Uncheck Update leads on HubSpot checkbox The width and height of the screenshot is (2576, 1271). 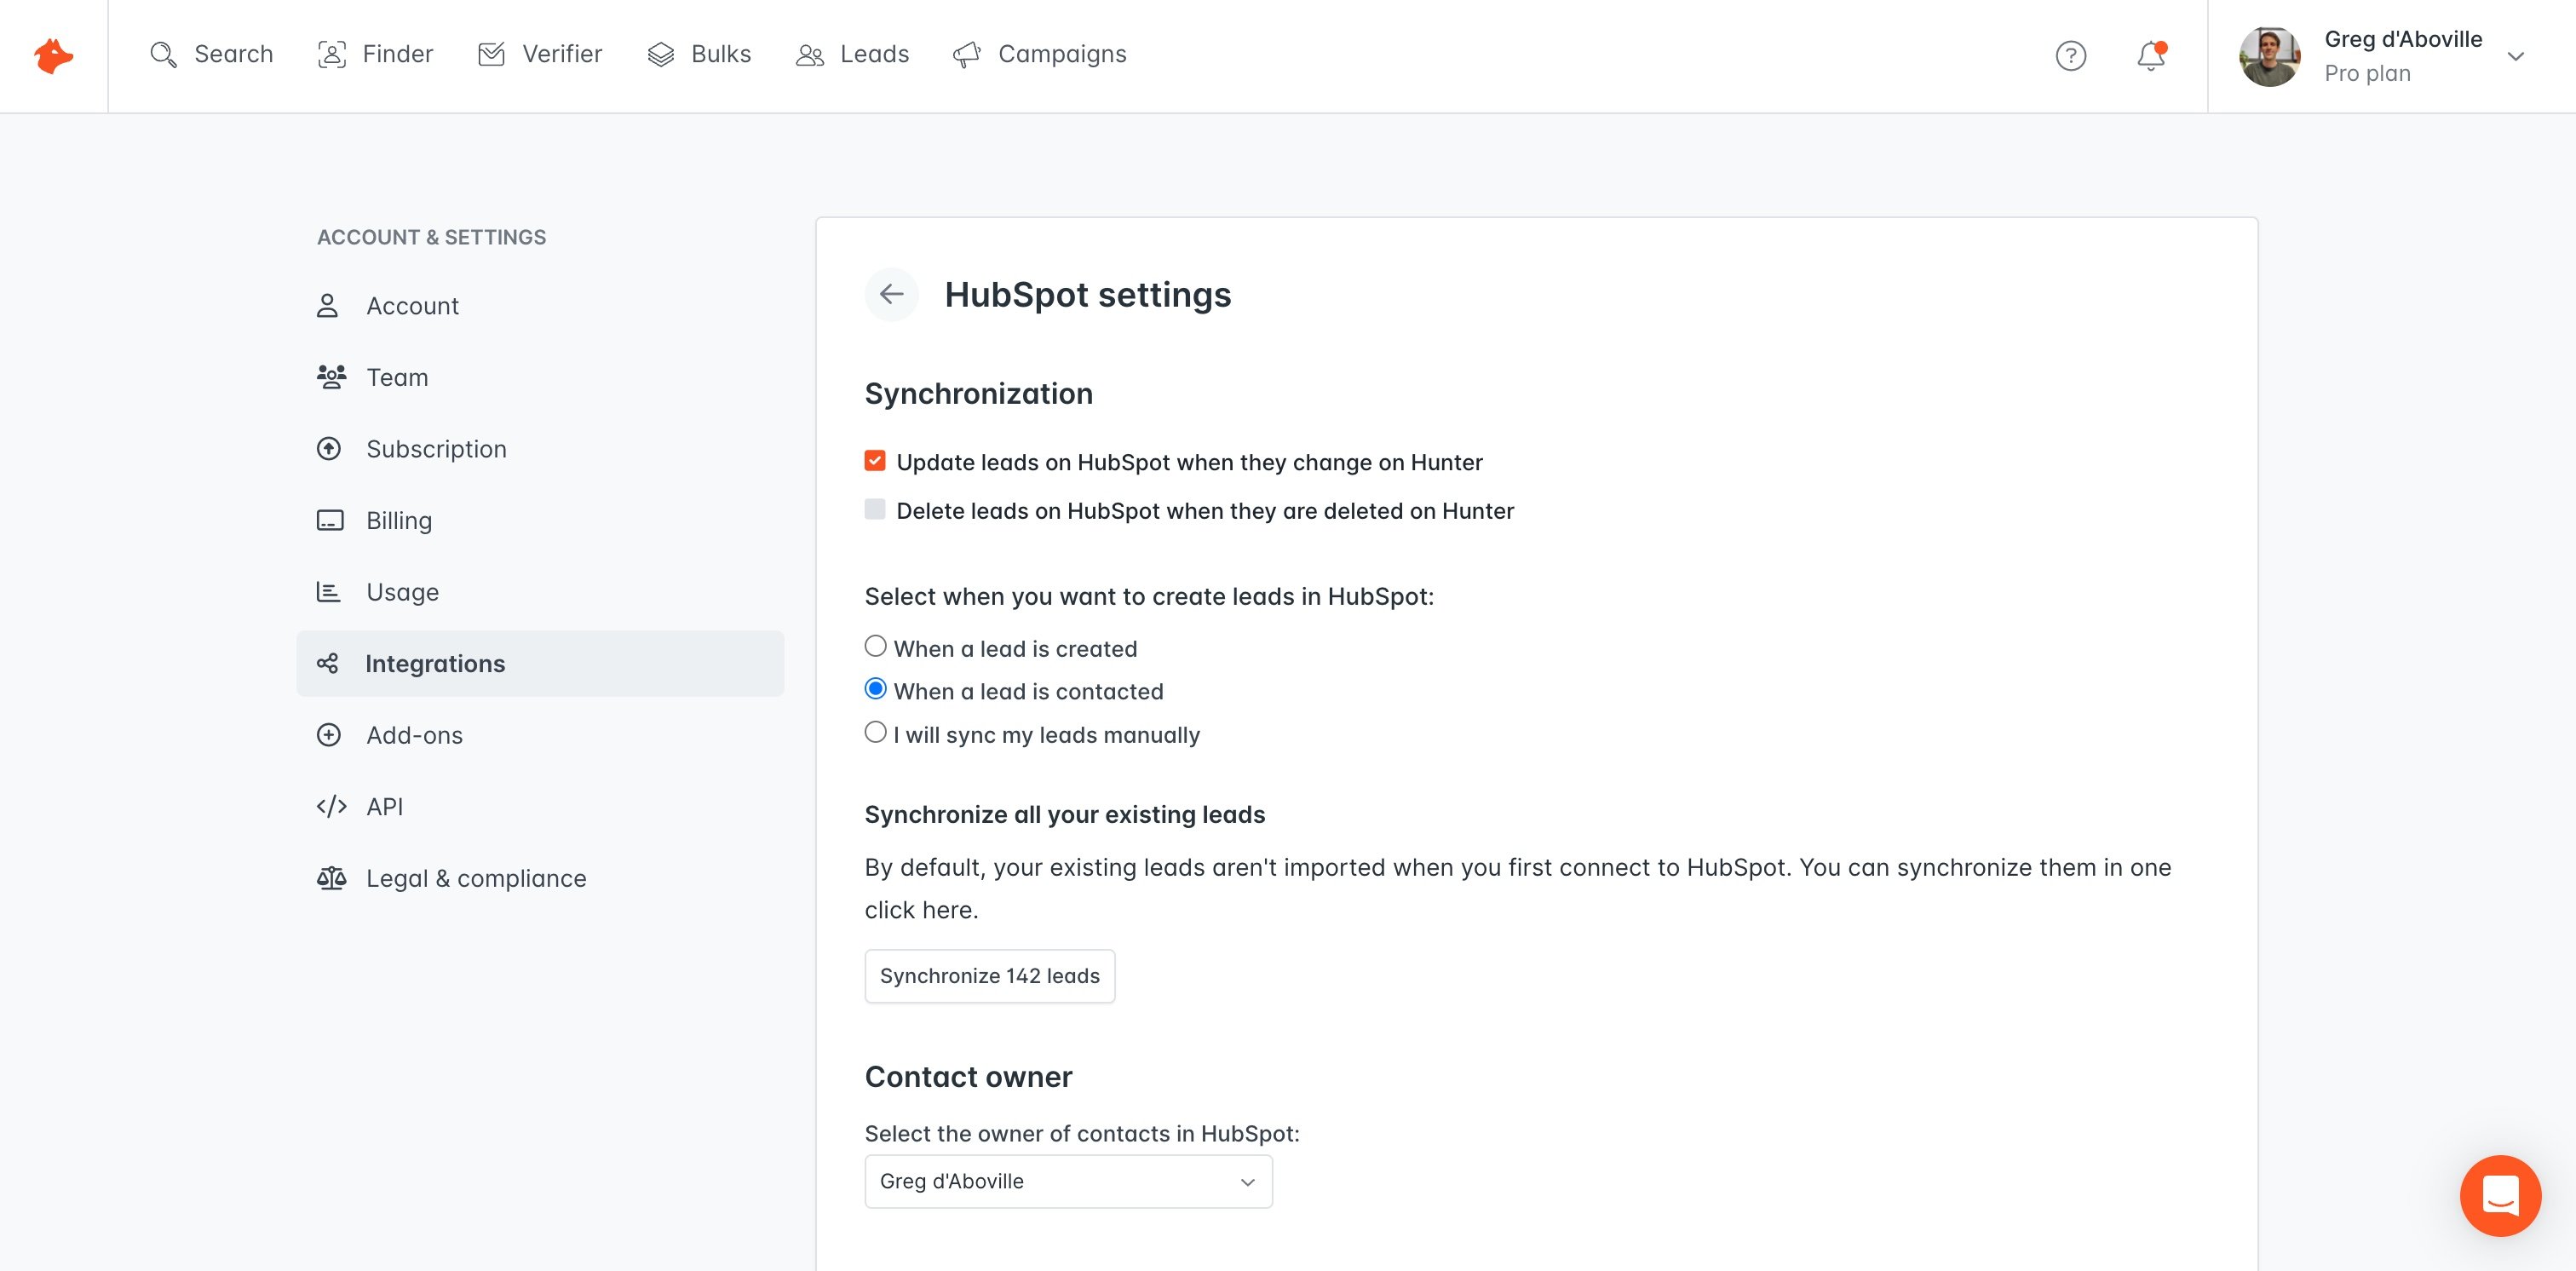tap(875, 461)
